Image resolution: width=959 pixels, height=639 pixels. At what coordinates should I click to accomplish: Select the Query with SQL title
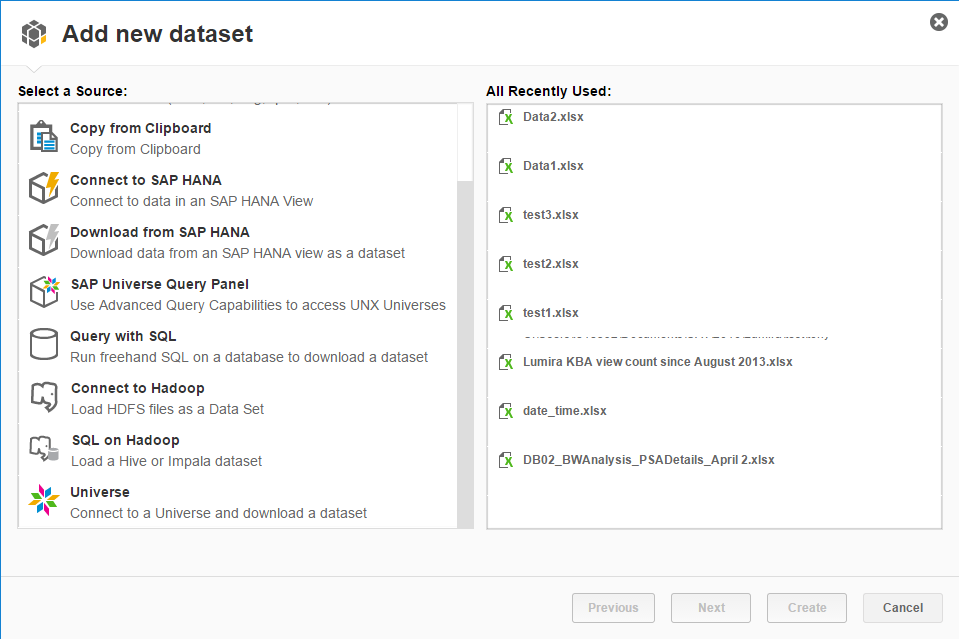click(123, 336)
